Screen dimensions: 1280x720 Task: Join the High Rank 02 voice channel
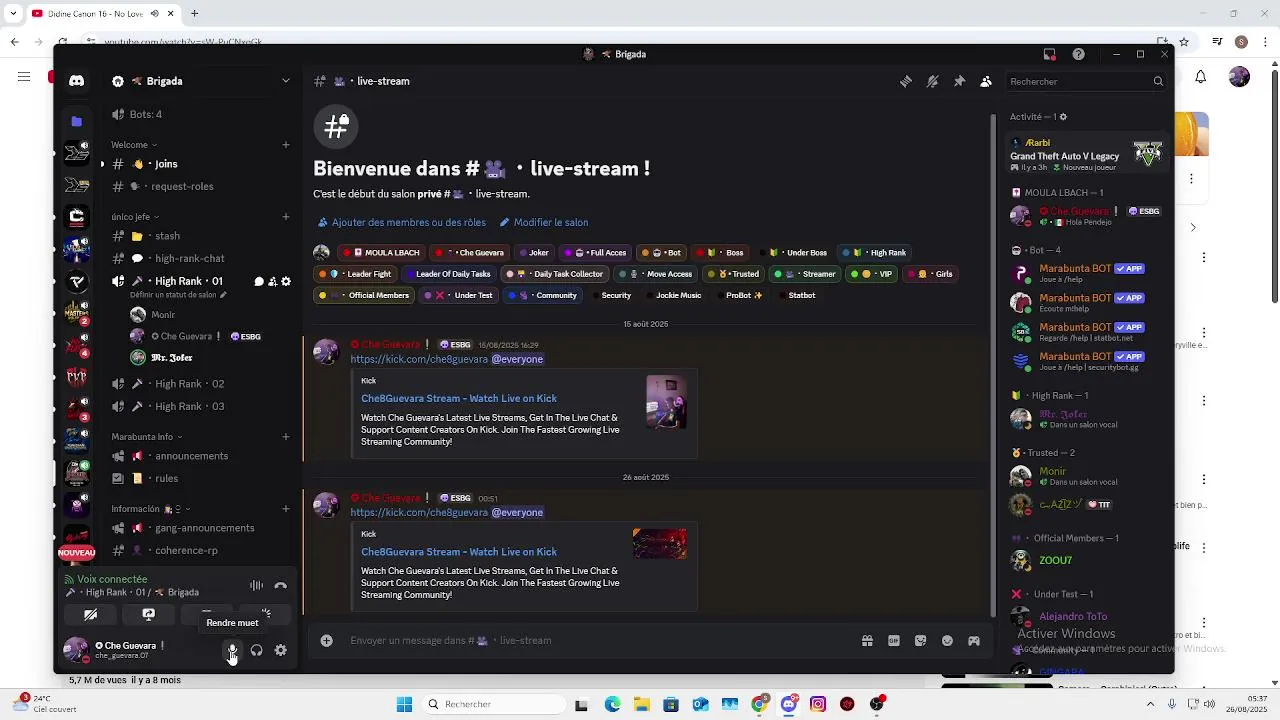(x=198, y=384)
